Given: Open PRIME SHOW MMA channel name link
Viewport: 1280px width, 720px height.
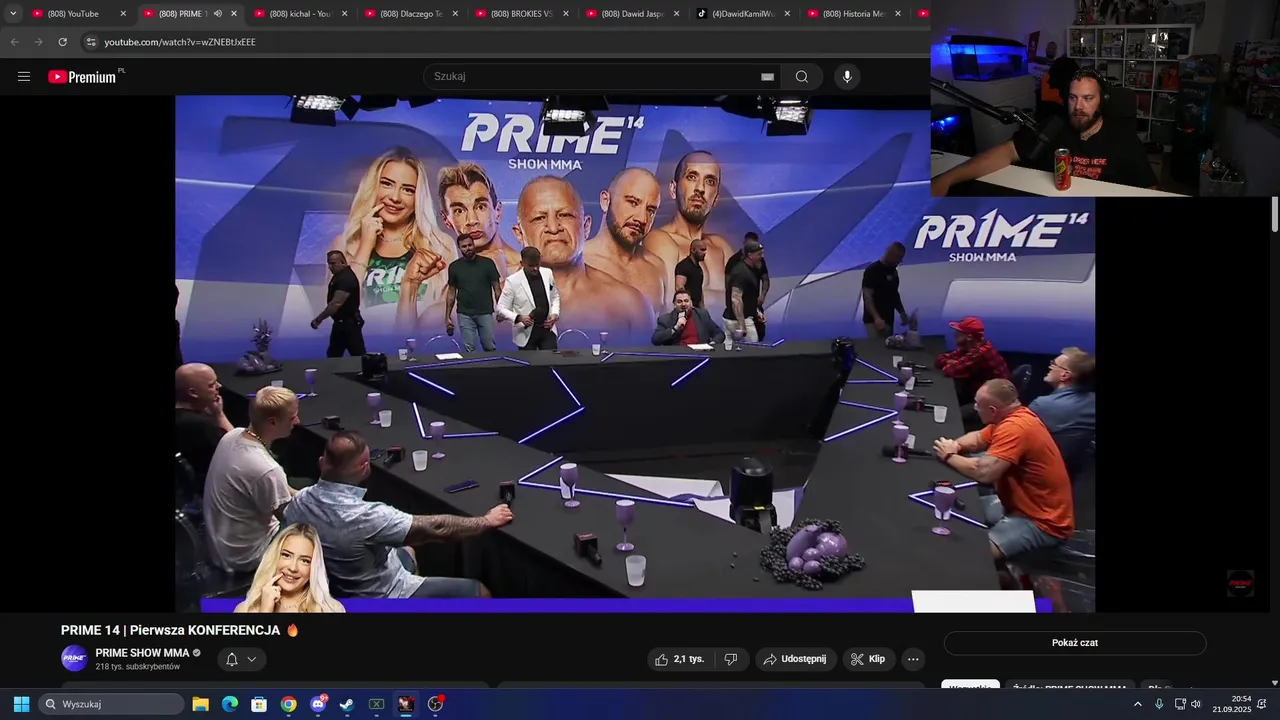Looking at the screenshot, I should 142,653.
